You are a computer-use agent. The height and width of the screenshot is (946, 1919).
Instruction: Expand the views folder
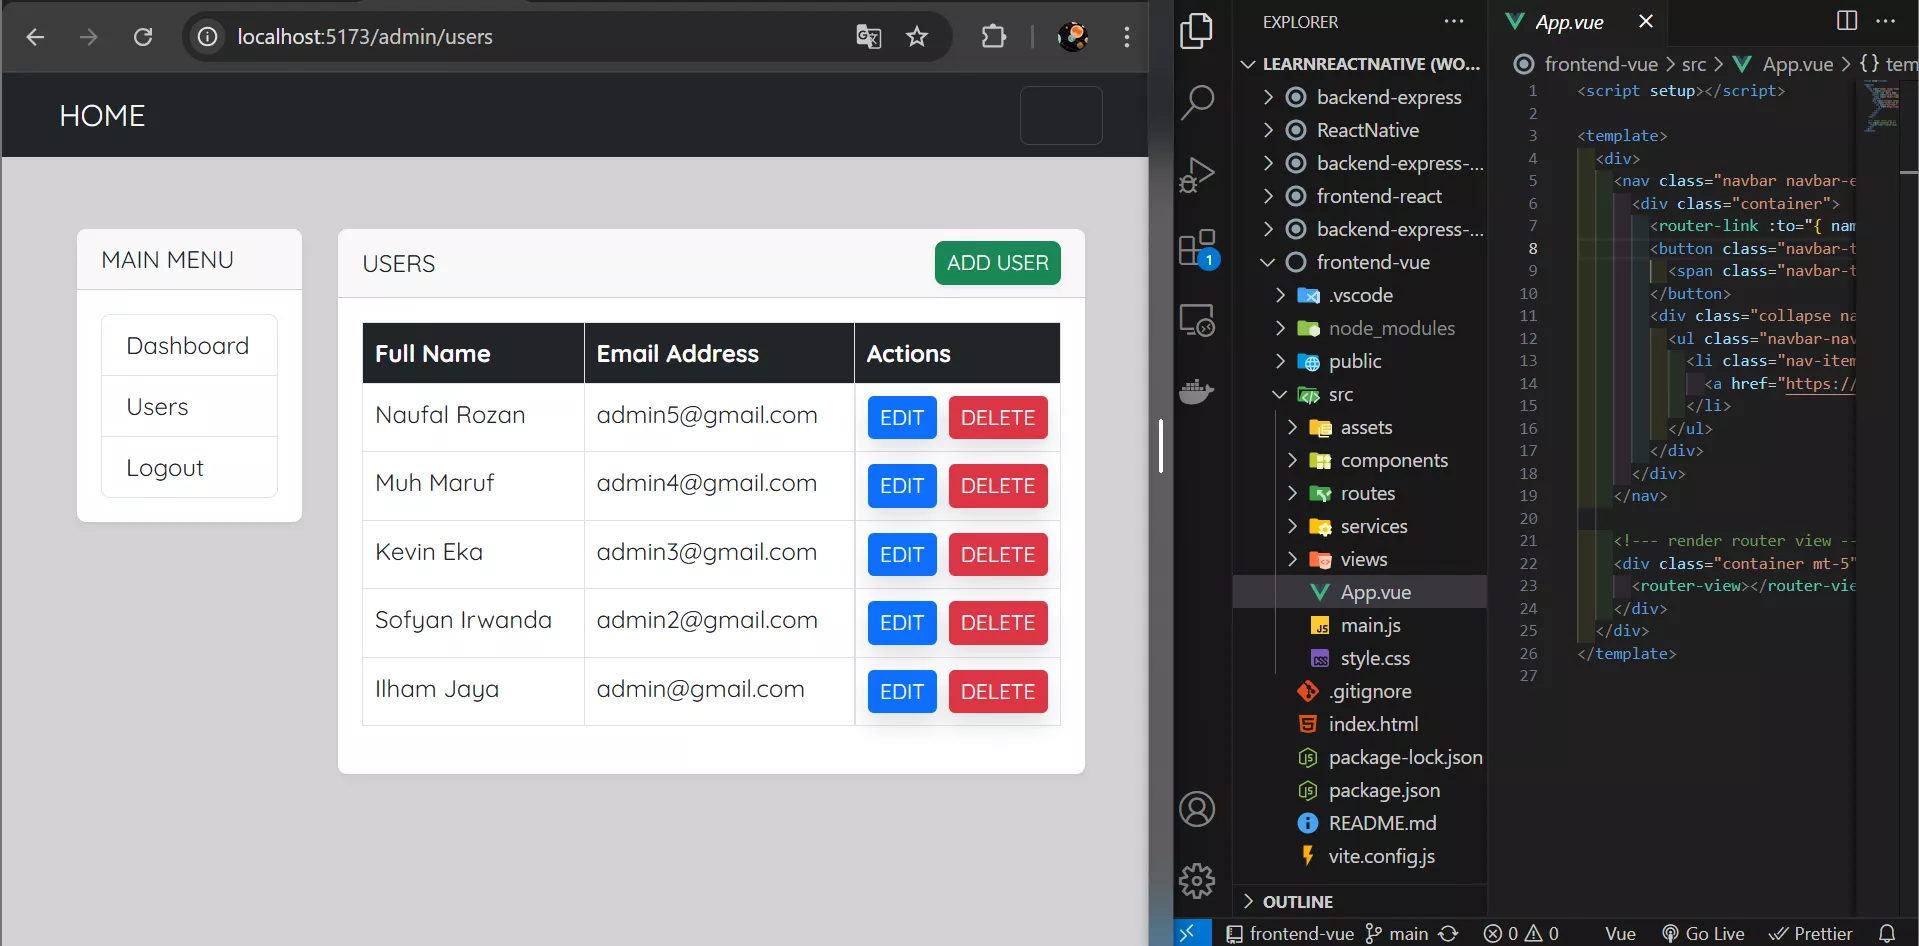1360,559
